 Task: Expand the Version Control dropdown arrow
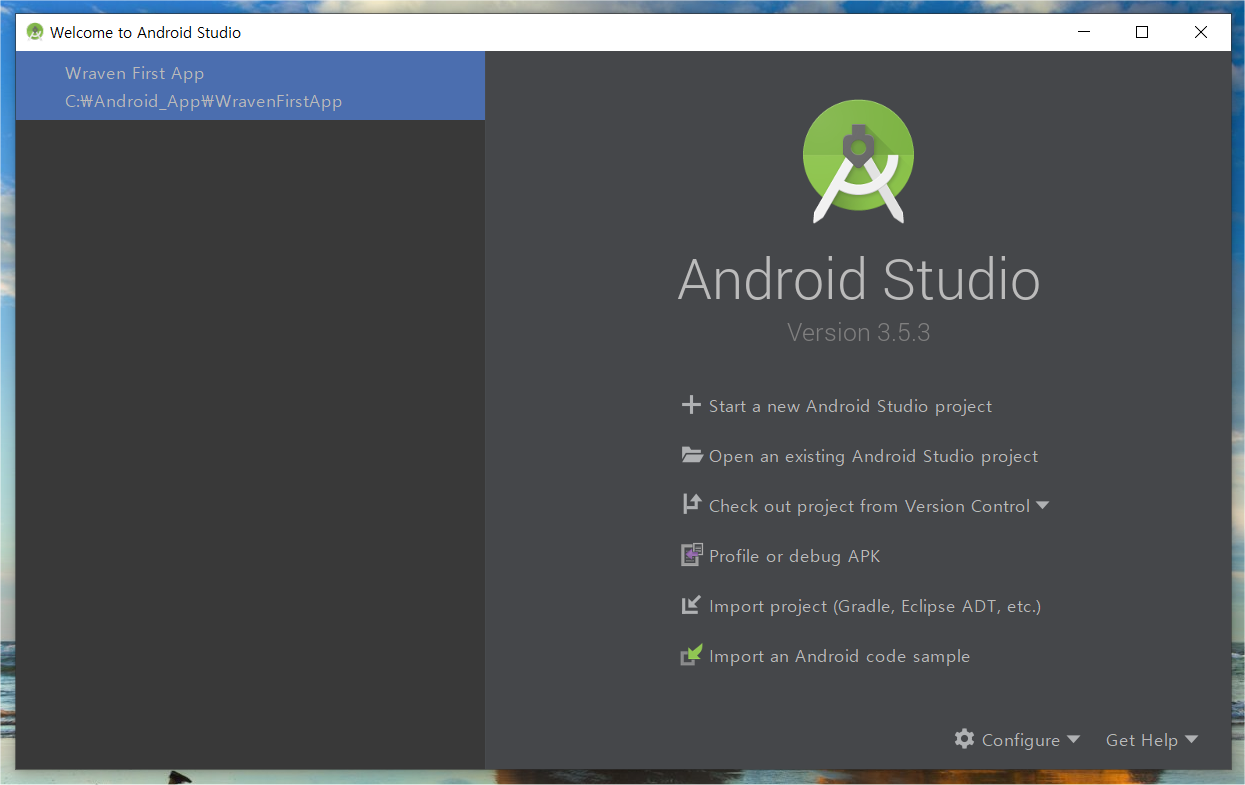click(x=1042, y=506)
